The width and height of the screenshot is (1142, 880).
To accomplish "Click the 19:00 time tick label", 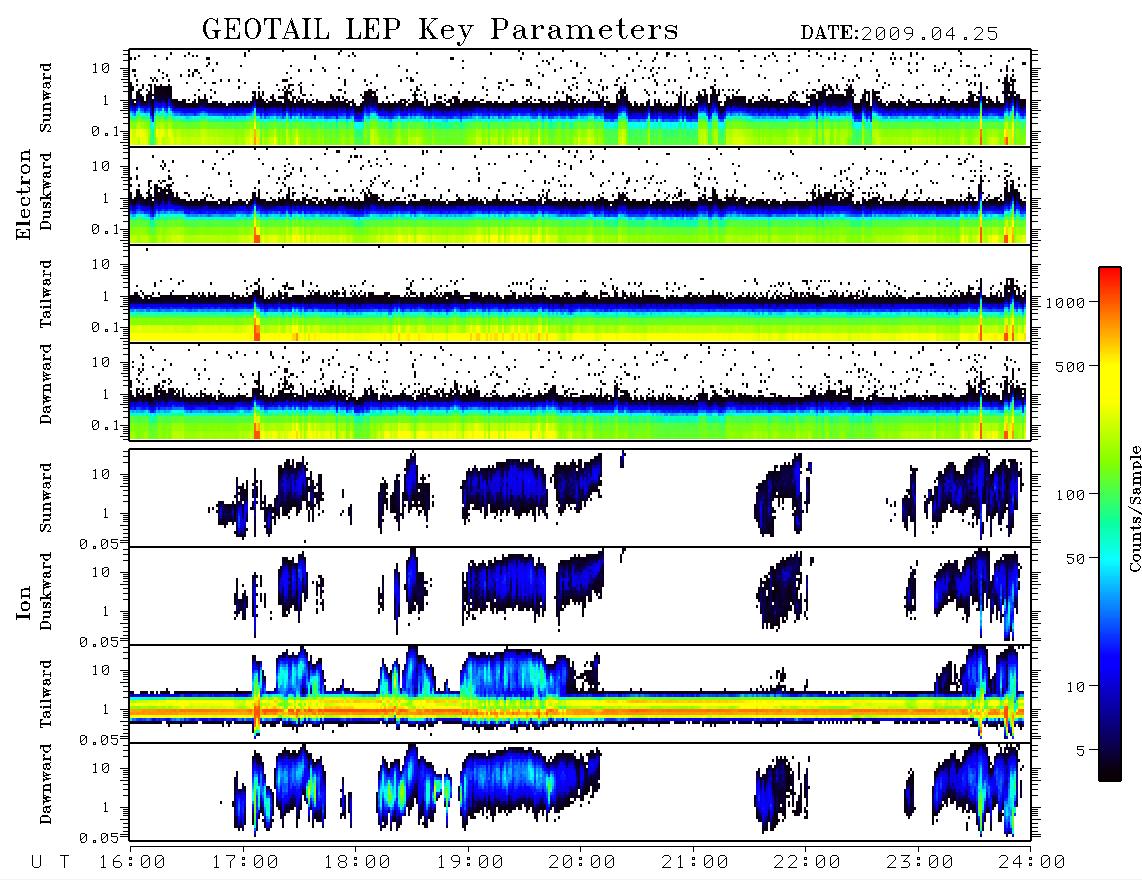I will point(470,862).
